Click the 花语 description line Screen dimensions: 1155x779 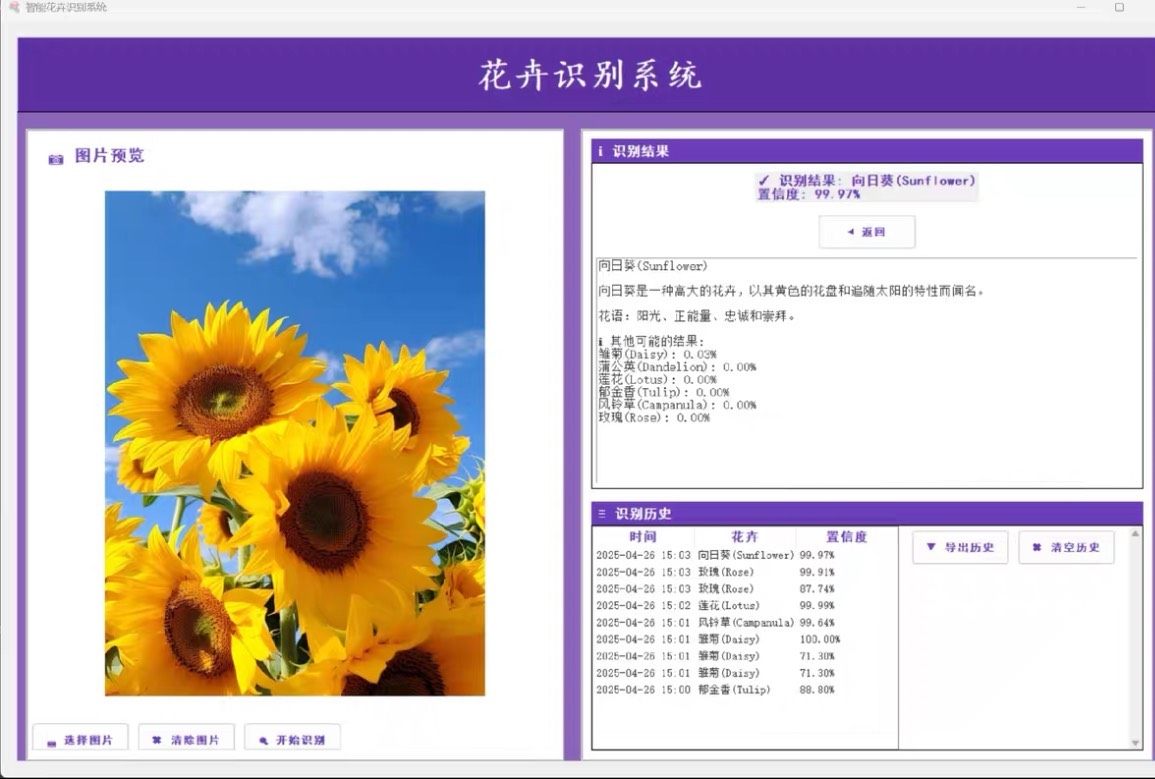(697, 316)
